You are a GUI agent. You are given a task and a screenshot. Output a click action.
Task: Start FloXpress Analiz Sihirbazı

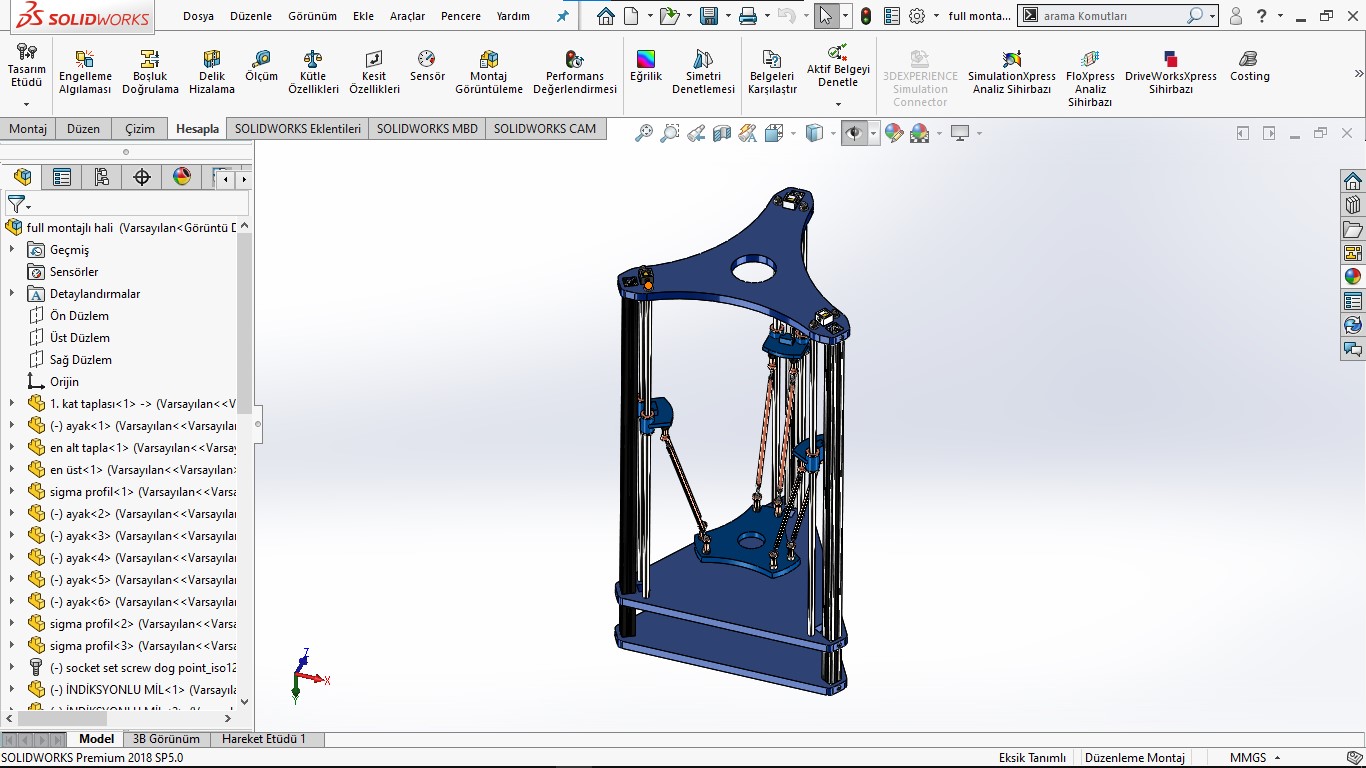(x=1090, y=78)
